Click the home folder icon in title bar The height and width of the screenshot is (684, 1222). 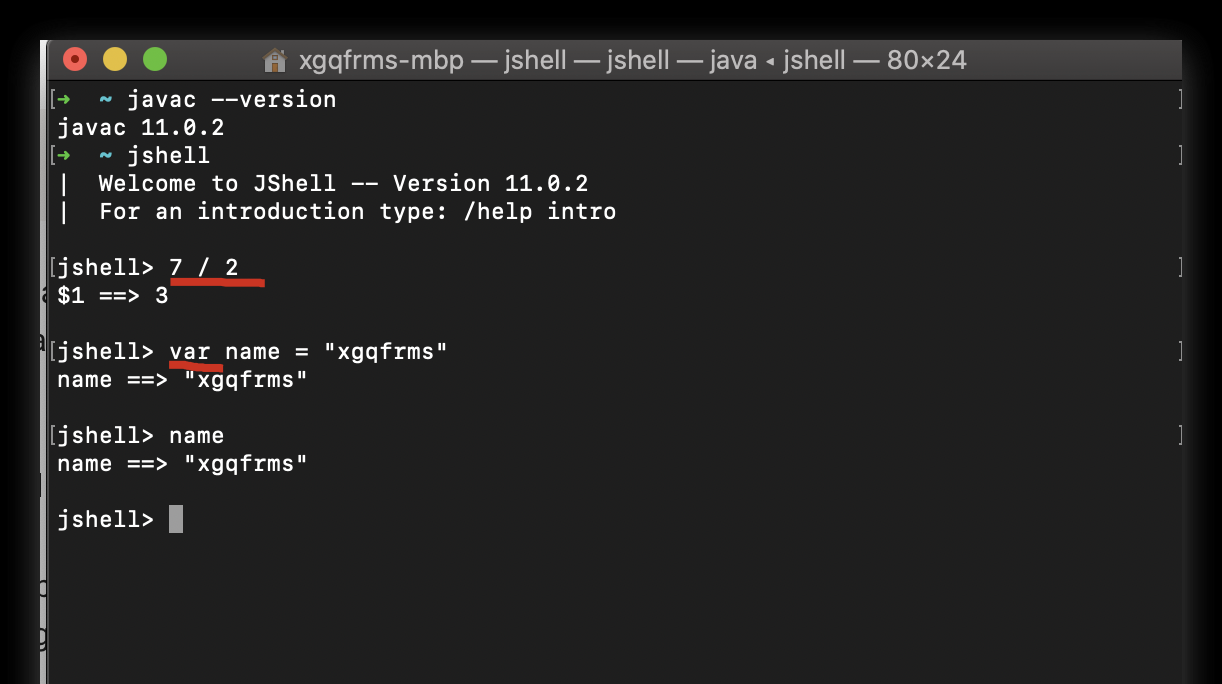point(274,60)
